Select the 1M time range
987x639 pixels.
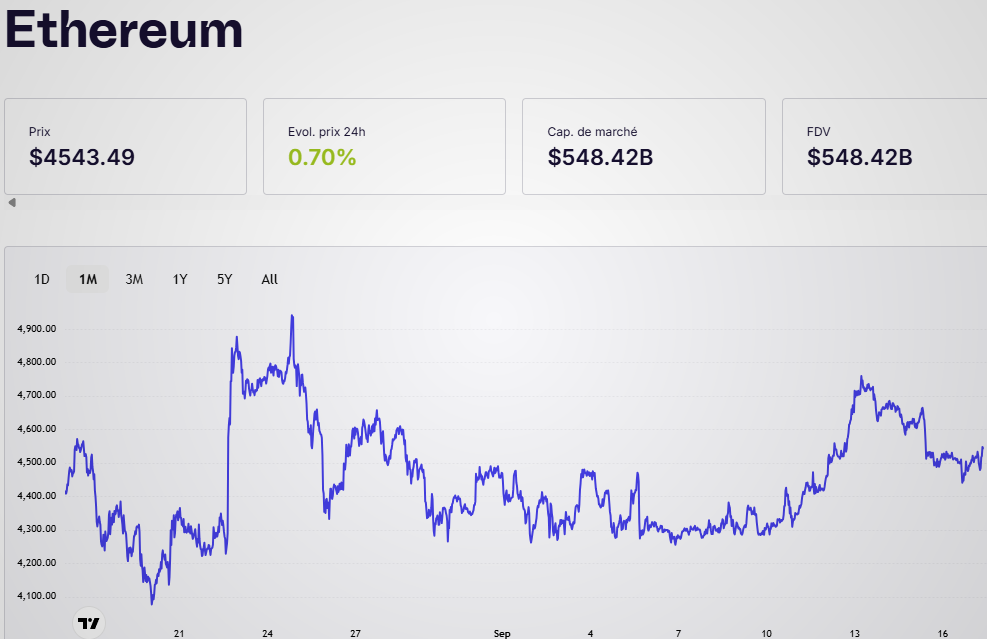pos(88,280)
